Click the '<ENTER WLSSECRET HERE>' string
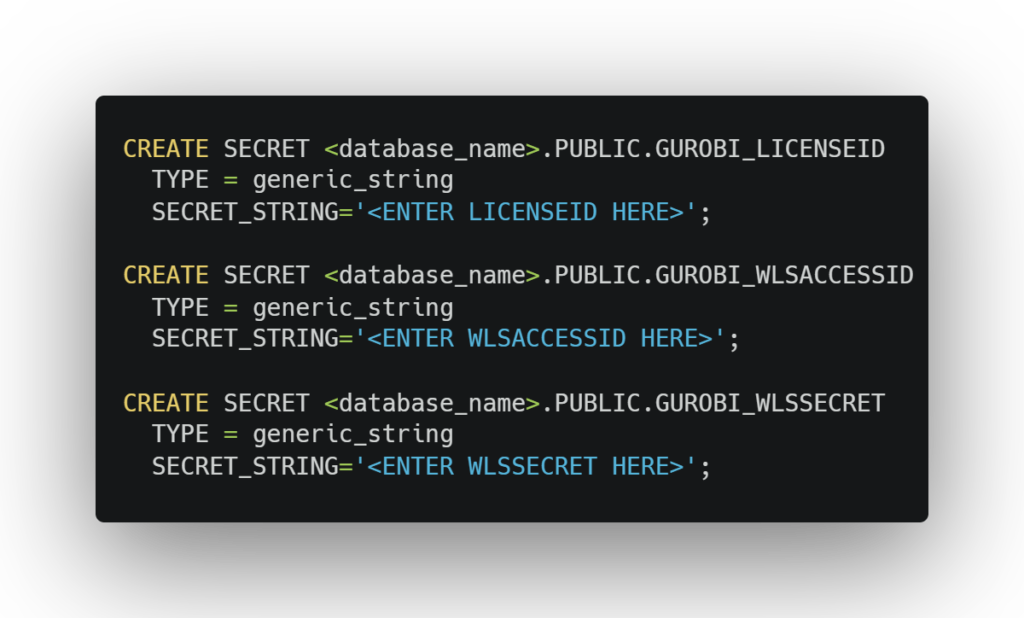Screen dimensions: 1024x618 tap(525, 466)
